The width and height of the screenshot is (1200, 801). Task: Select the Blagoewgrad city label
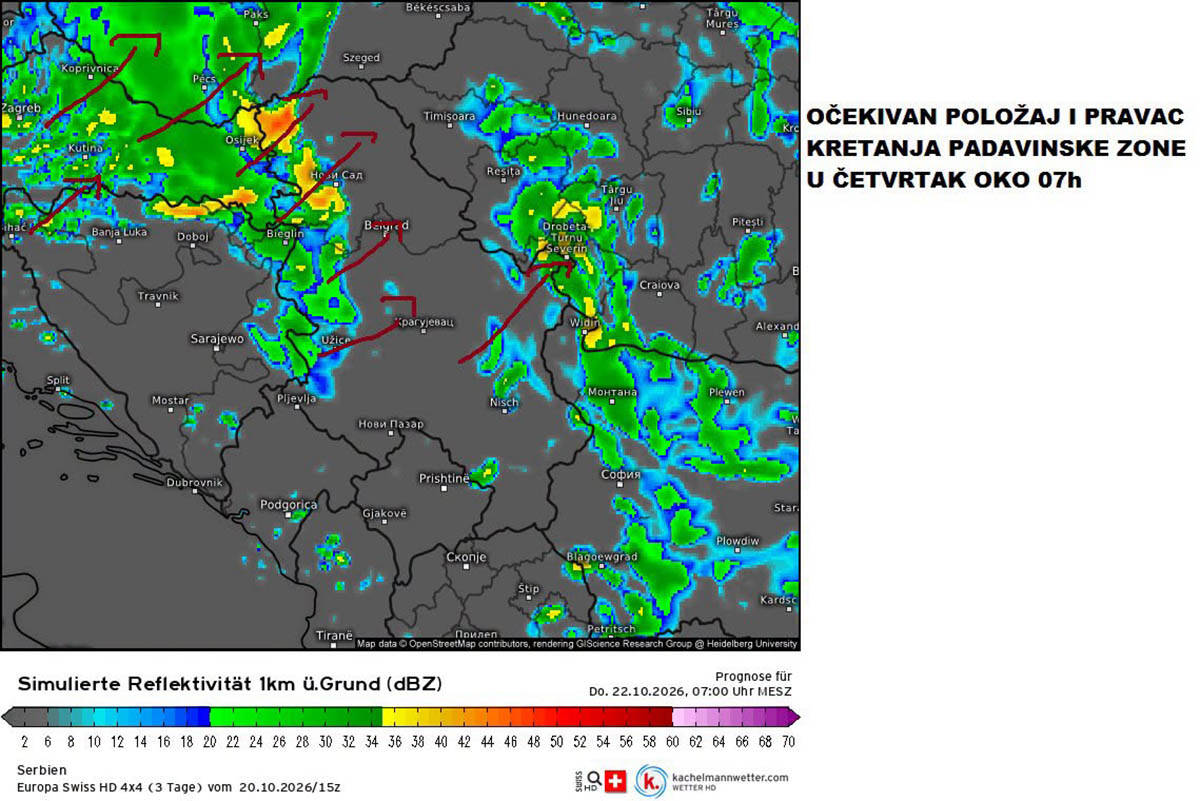[602, 556]
